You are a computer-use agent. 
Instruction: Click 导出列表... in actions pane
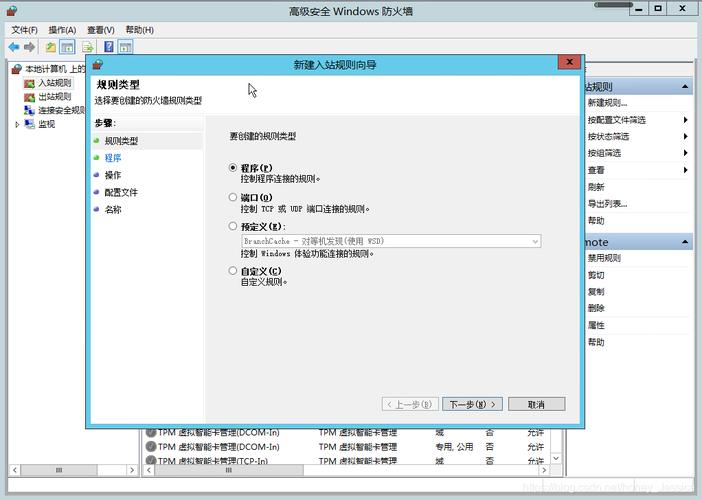[607, 204]
